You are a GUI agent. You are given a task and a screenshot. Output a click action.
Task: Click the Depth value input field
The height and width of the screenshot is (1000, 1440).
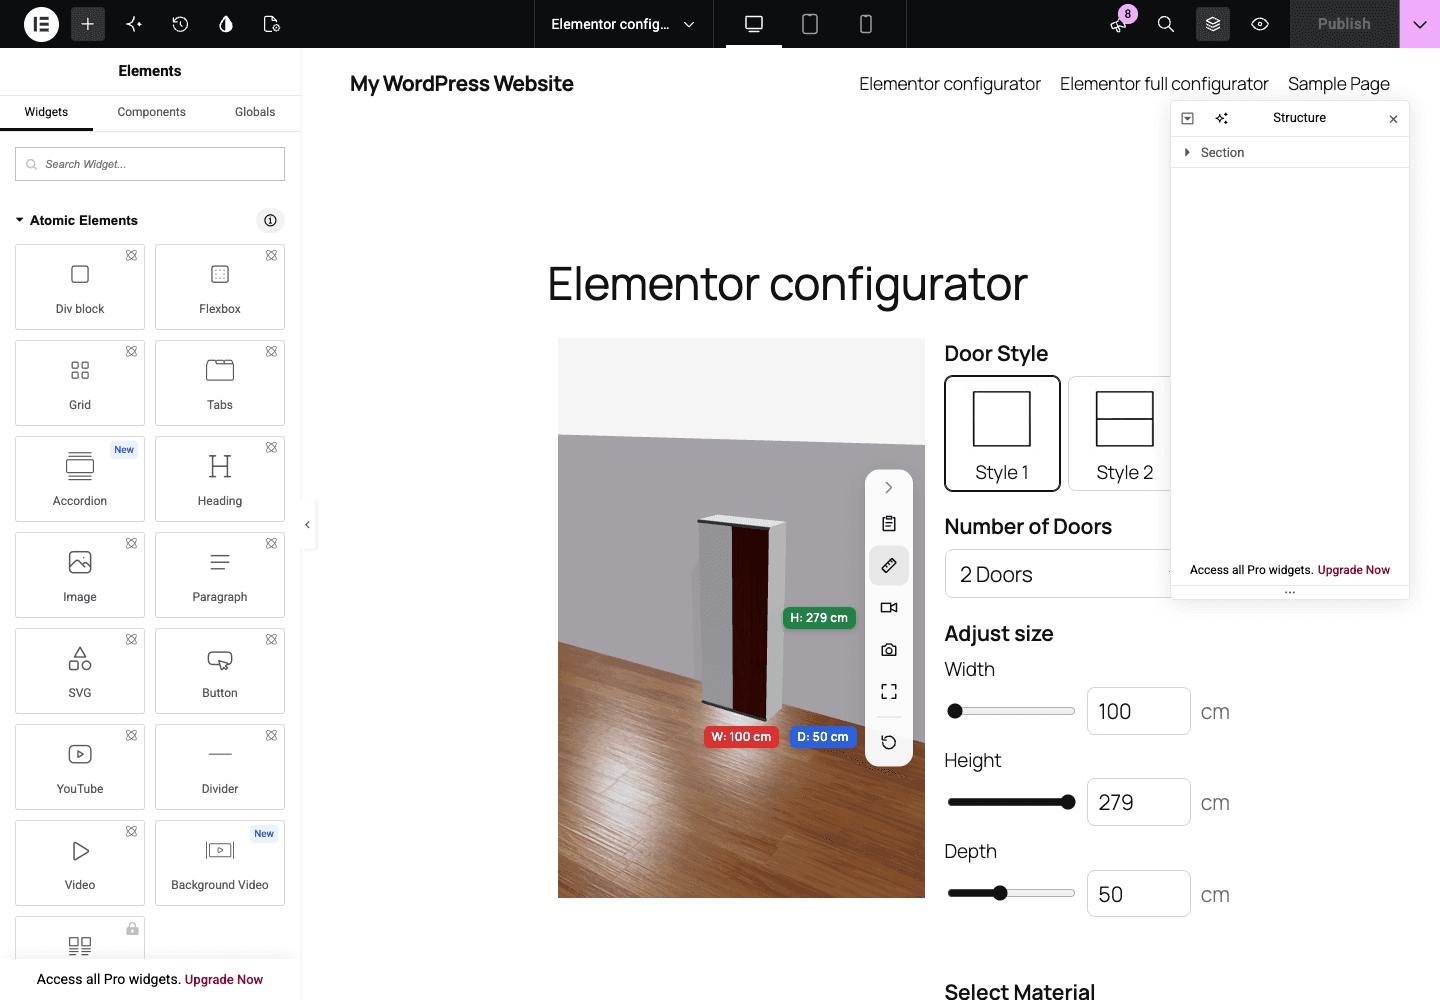coord(1139,893)
